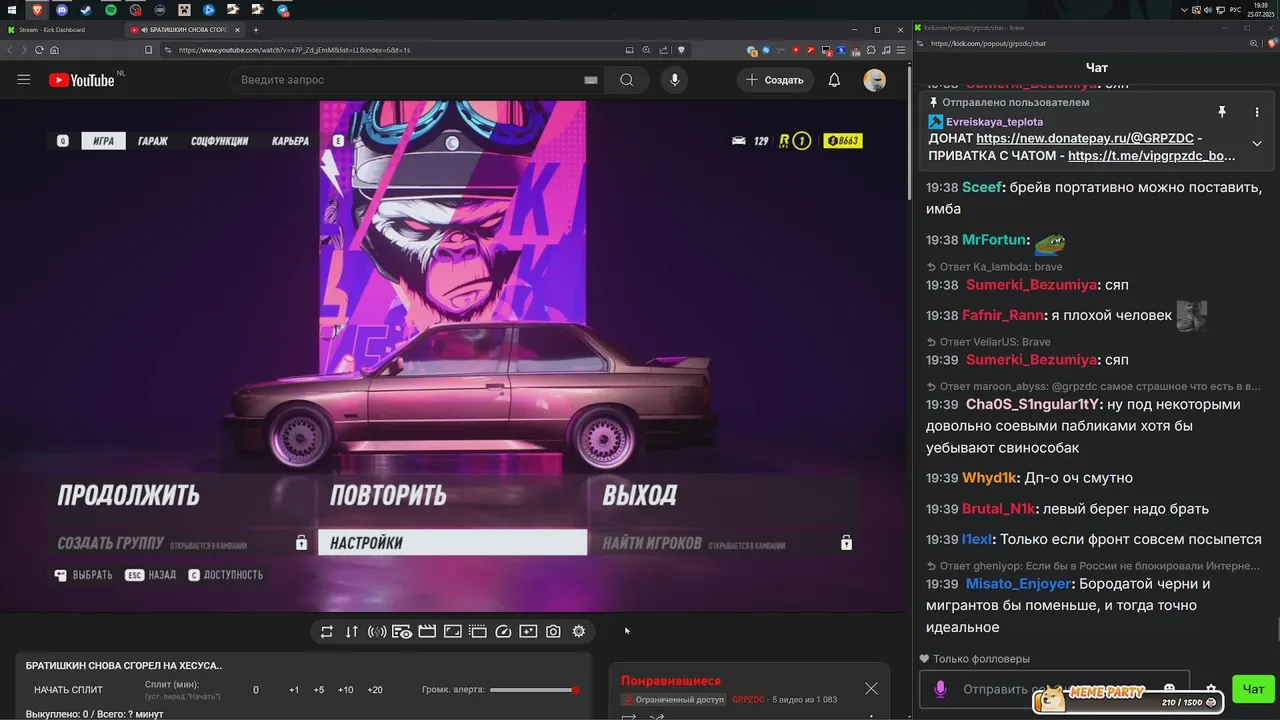Image resolution: width=1280 pixels, height=720 pixels.
Task: Open the new.donatepay.ru donation link
Action: pos(1085,138)
